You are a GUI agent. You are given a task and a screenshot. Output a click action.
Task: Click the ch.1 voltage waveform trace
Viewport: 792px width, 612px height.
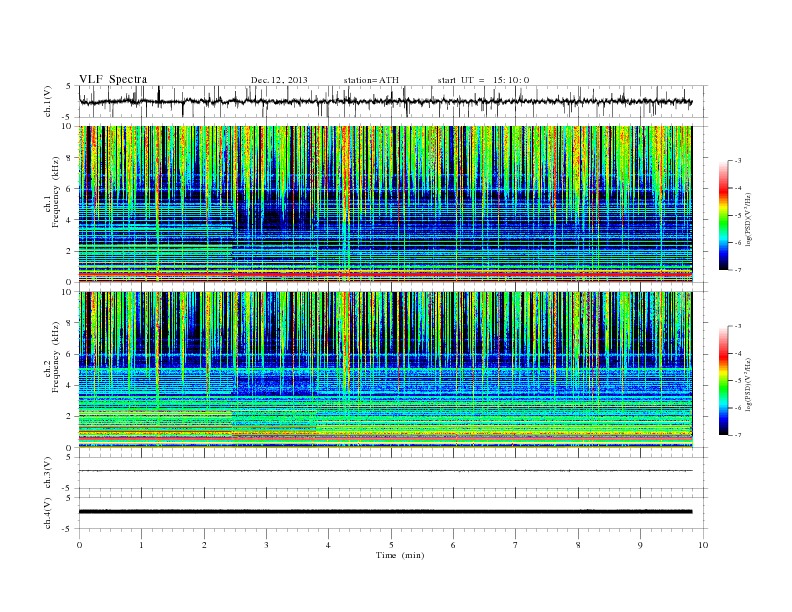[385, 102]
